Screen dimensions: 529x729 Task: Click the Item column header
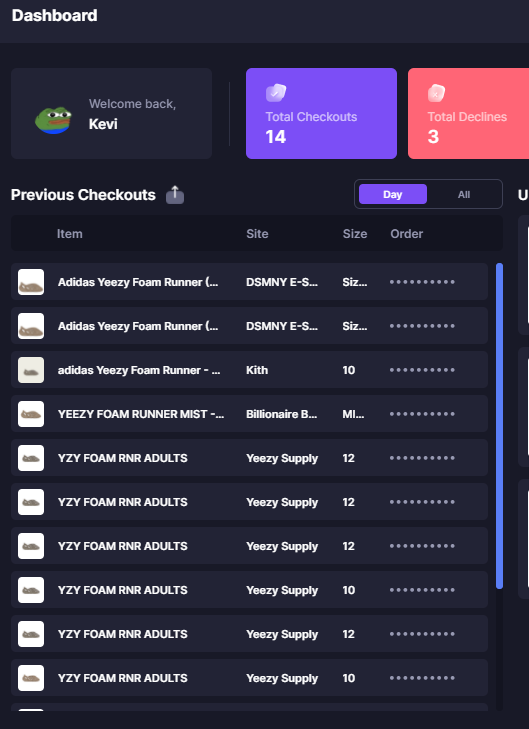pos(70,234)
